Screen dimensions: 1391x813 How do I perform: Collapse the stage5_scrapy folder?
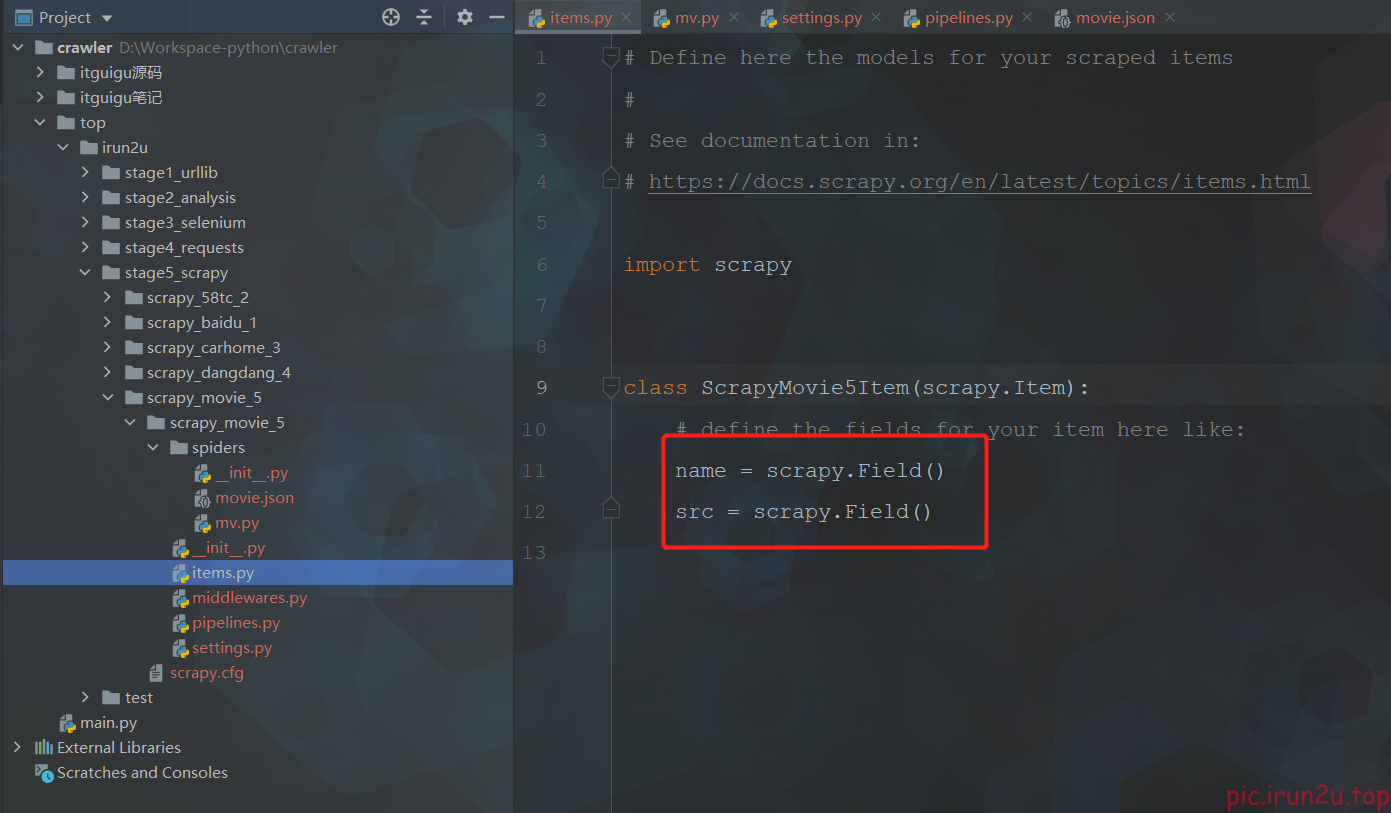click(x=86, y=272)
